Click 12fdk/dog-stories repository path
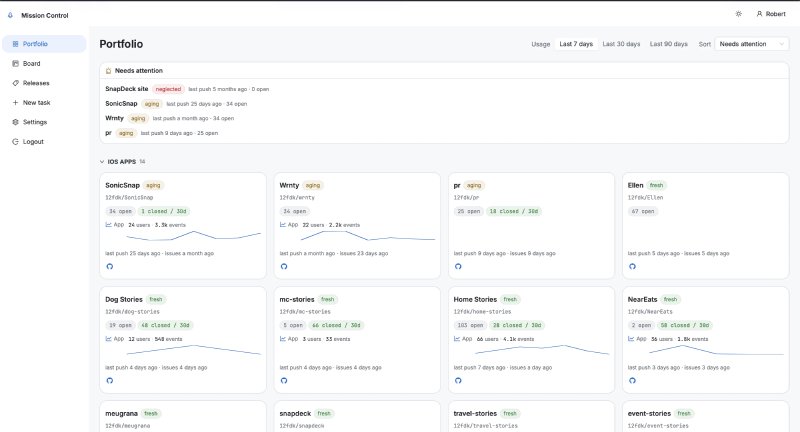The image size is (800, 432). (132, 312)
